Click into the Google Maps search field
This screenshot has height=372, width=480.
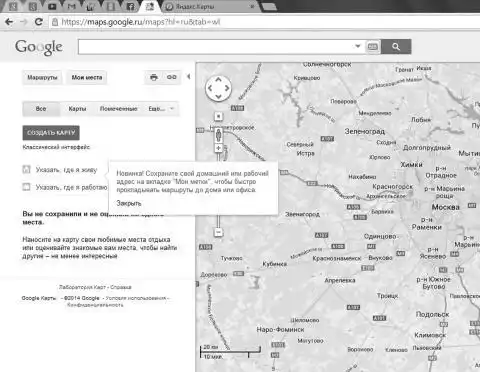coord(215,47)
